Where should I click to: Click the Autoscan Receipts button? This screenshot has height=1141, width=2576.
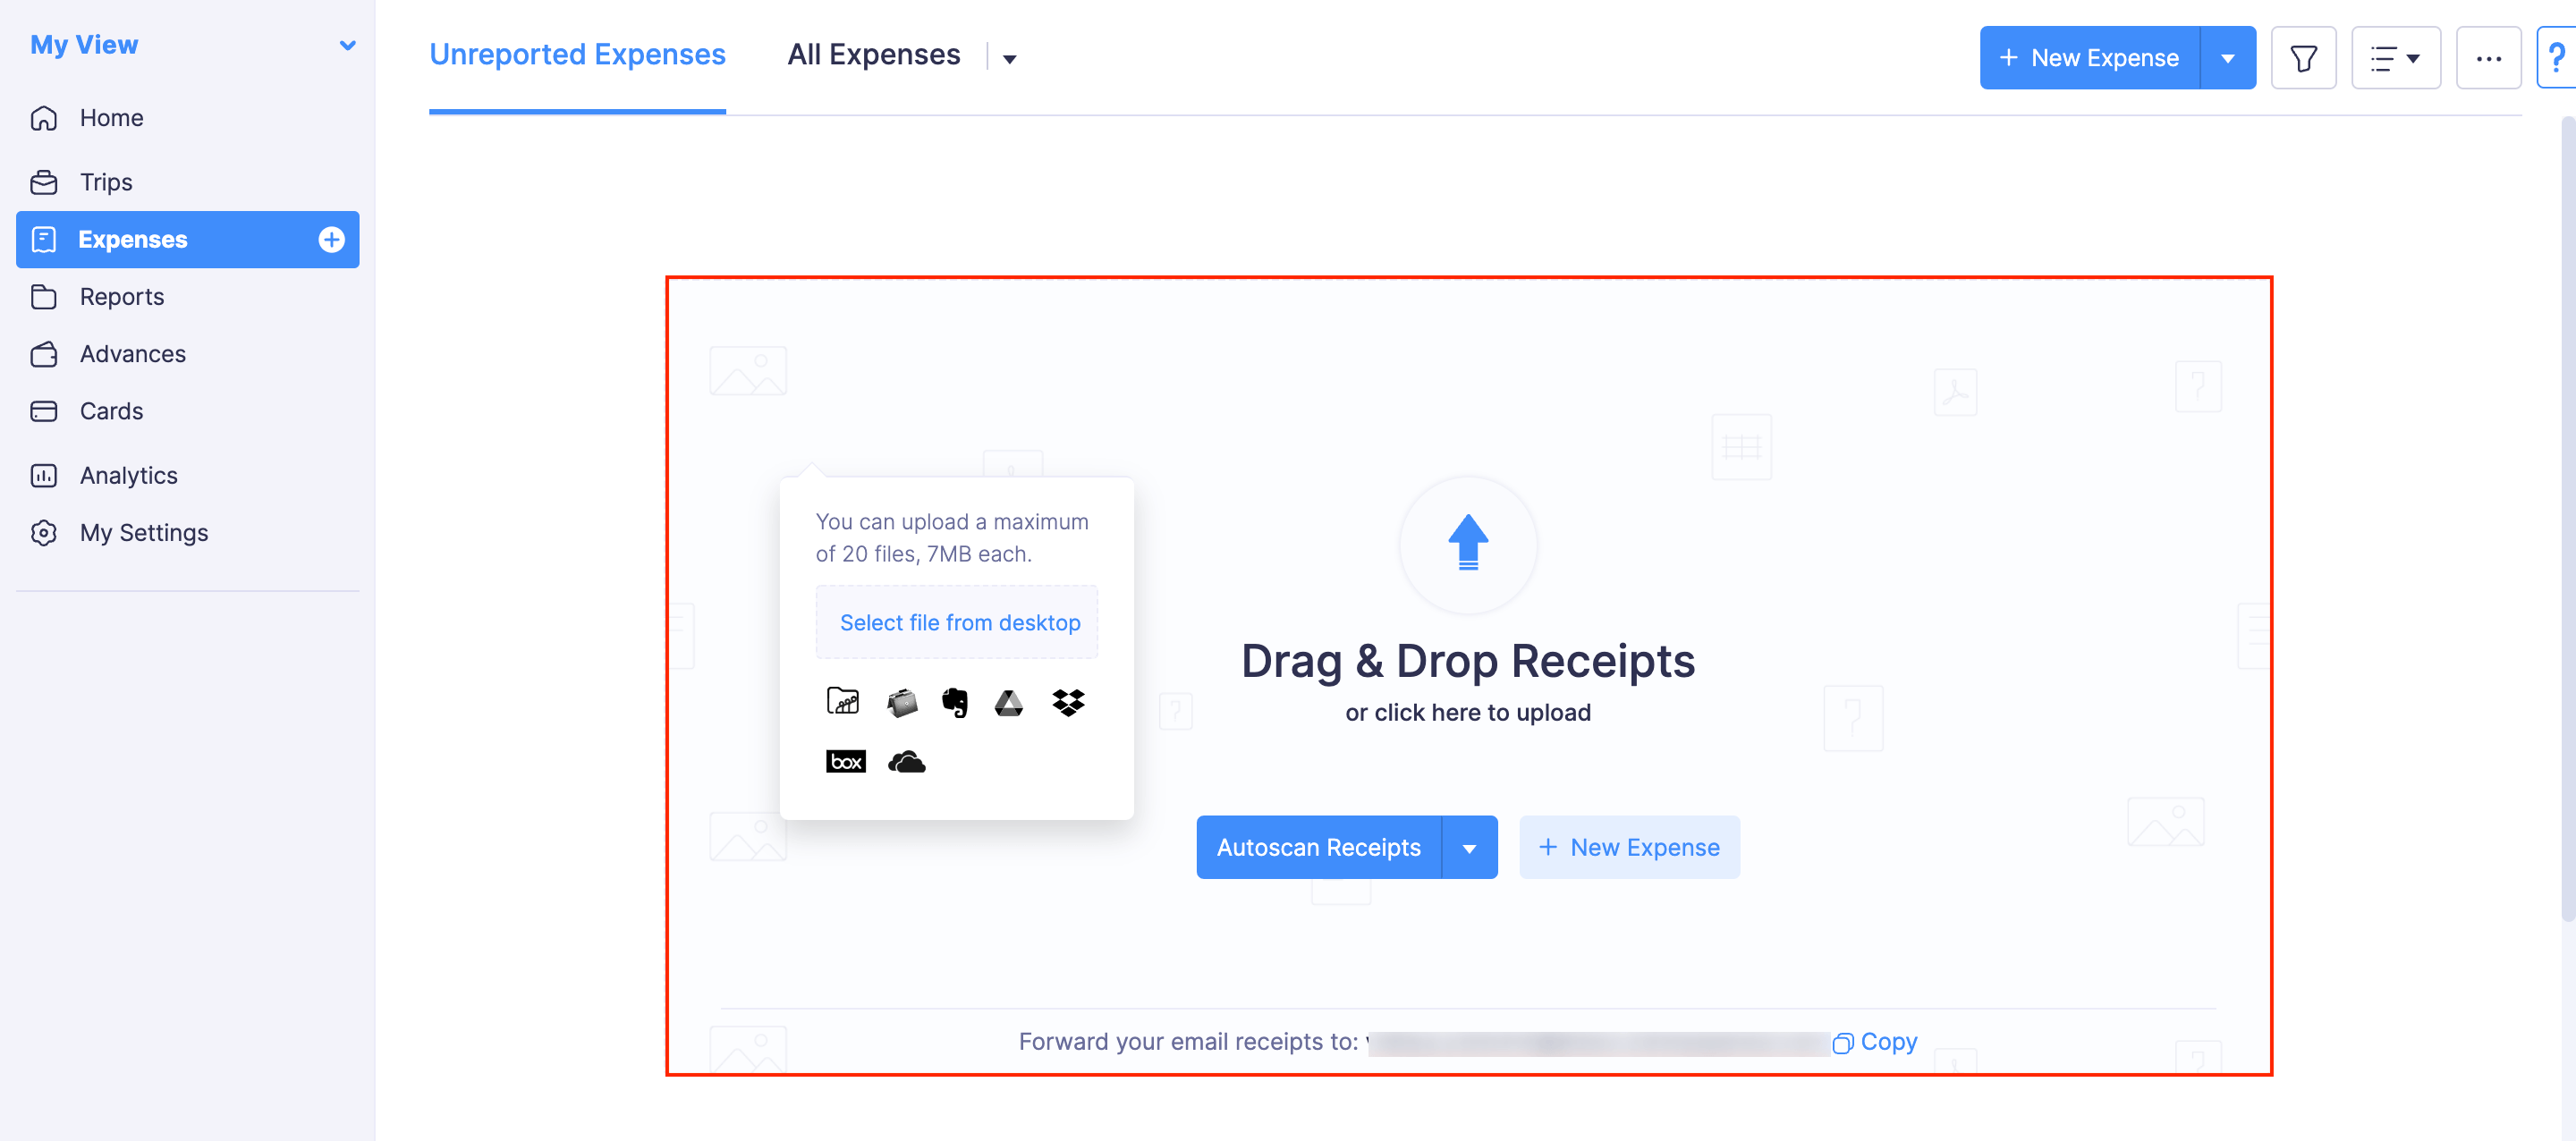(x=1318, y=847)
